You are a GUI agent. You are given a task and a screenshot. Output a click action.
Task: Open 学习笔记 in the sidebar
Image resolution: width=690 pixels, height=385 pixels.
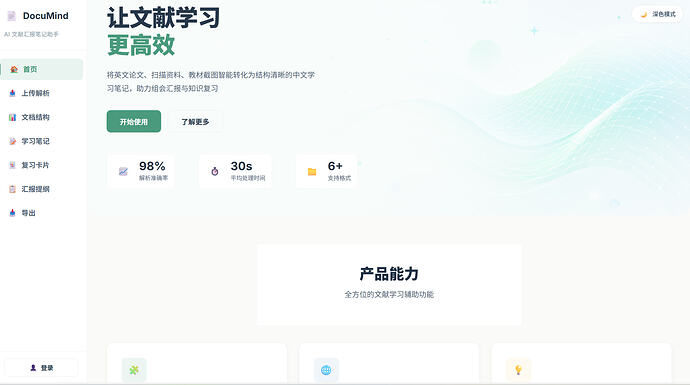(41, 141)
